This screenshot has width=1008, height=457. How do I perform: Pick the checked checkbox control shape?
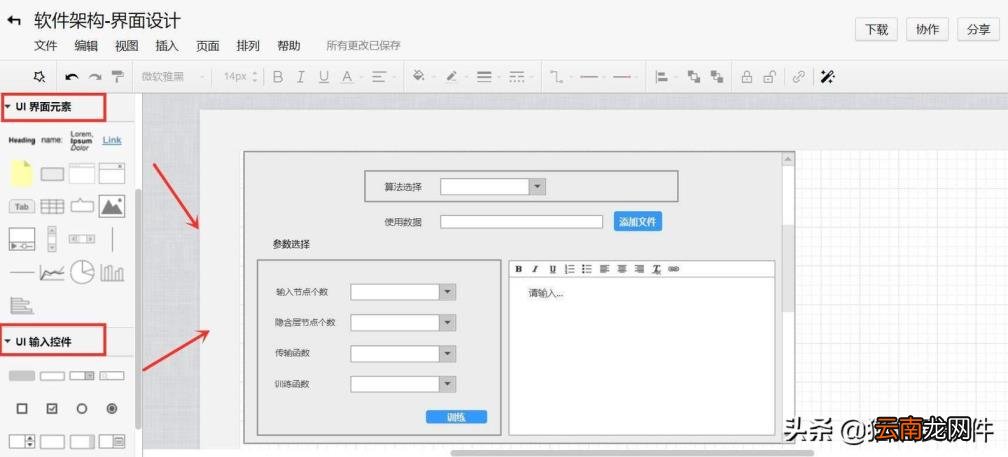[52, 408]
